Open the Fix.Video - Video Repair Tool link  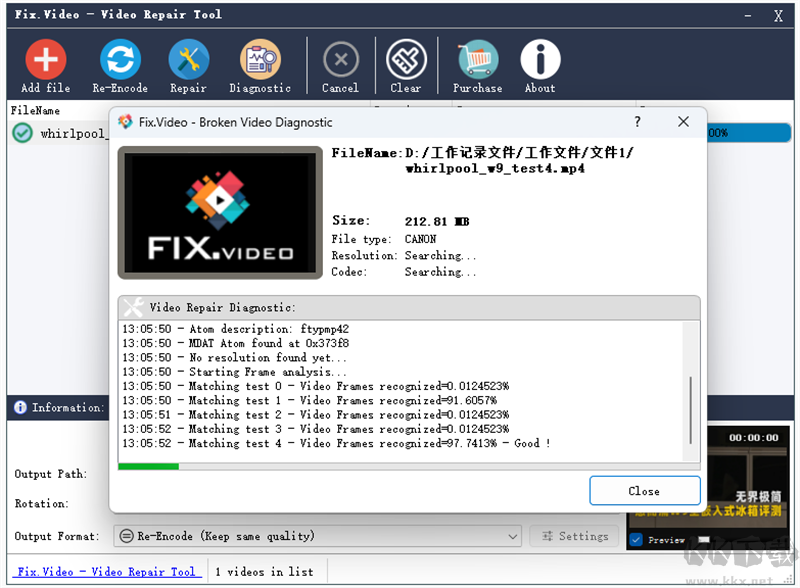[x=106, y=571]
